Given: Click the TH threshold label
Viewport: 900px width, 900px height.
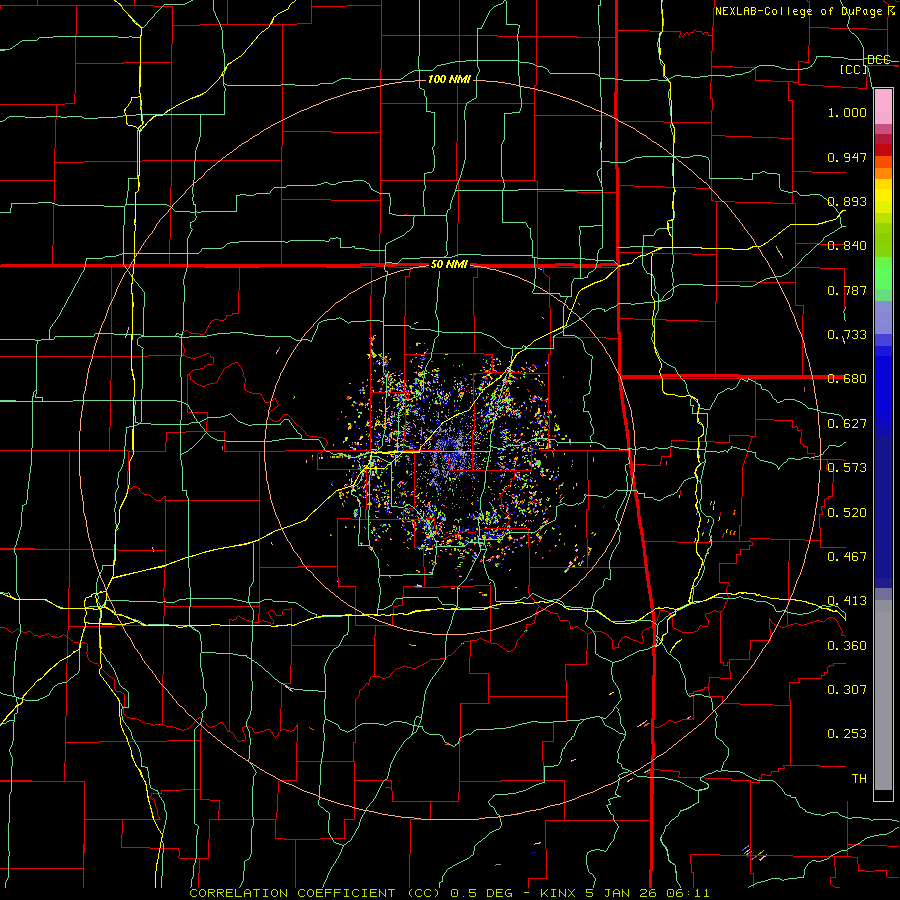Looking at the screenshot, I should click(x=859, y=779).
